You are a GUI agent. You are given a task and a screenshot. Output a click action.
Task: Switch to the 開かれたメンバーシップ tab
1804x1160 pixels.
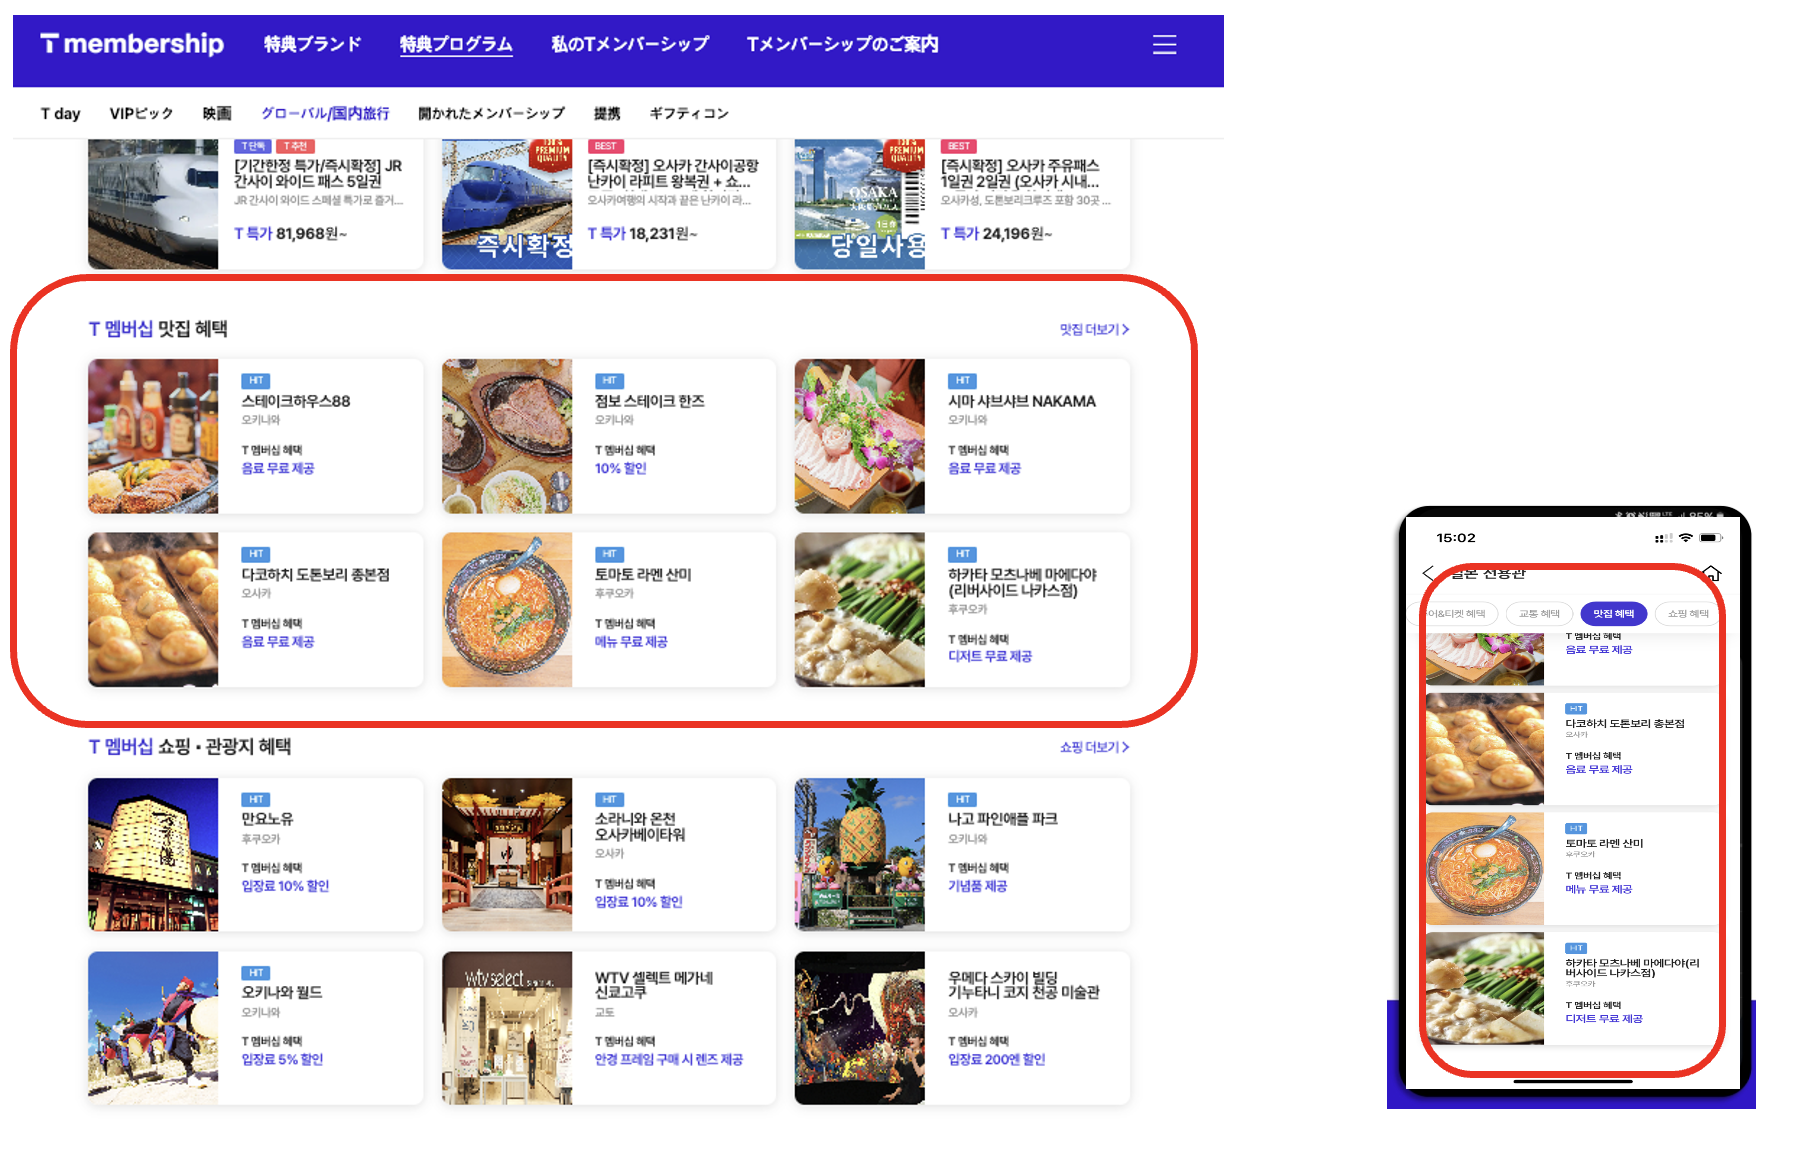(x=491, y=113)
